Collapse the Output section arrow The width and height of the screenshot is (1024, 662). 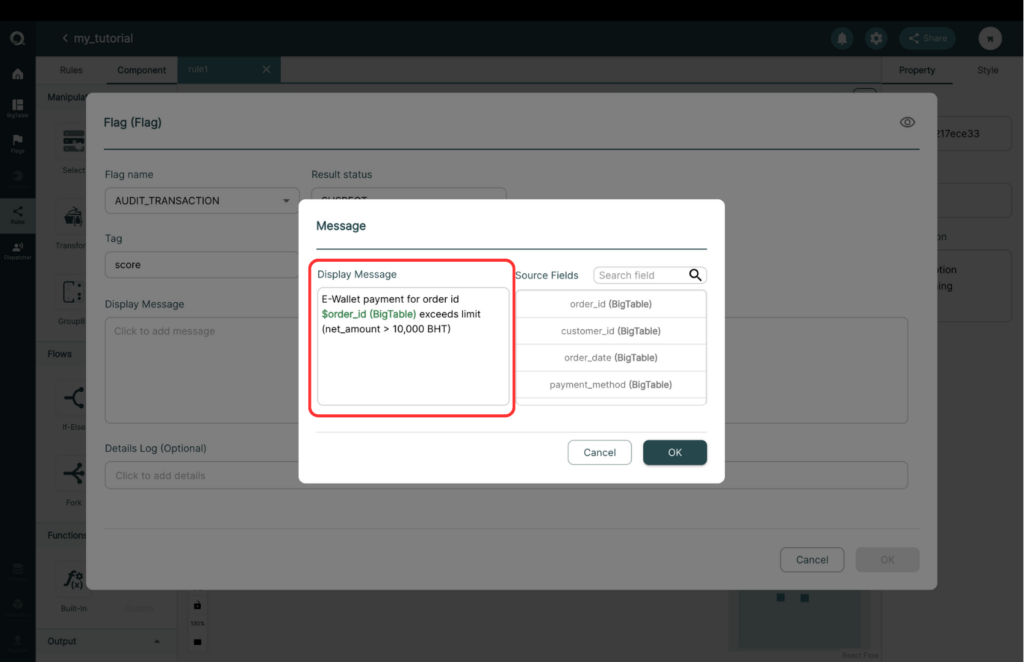[157, 641]
